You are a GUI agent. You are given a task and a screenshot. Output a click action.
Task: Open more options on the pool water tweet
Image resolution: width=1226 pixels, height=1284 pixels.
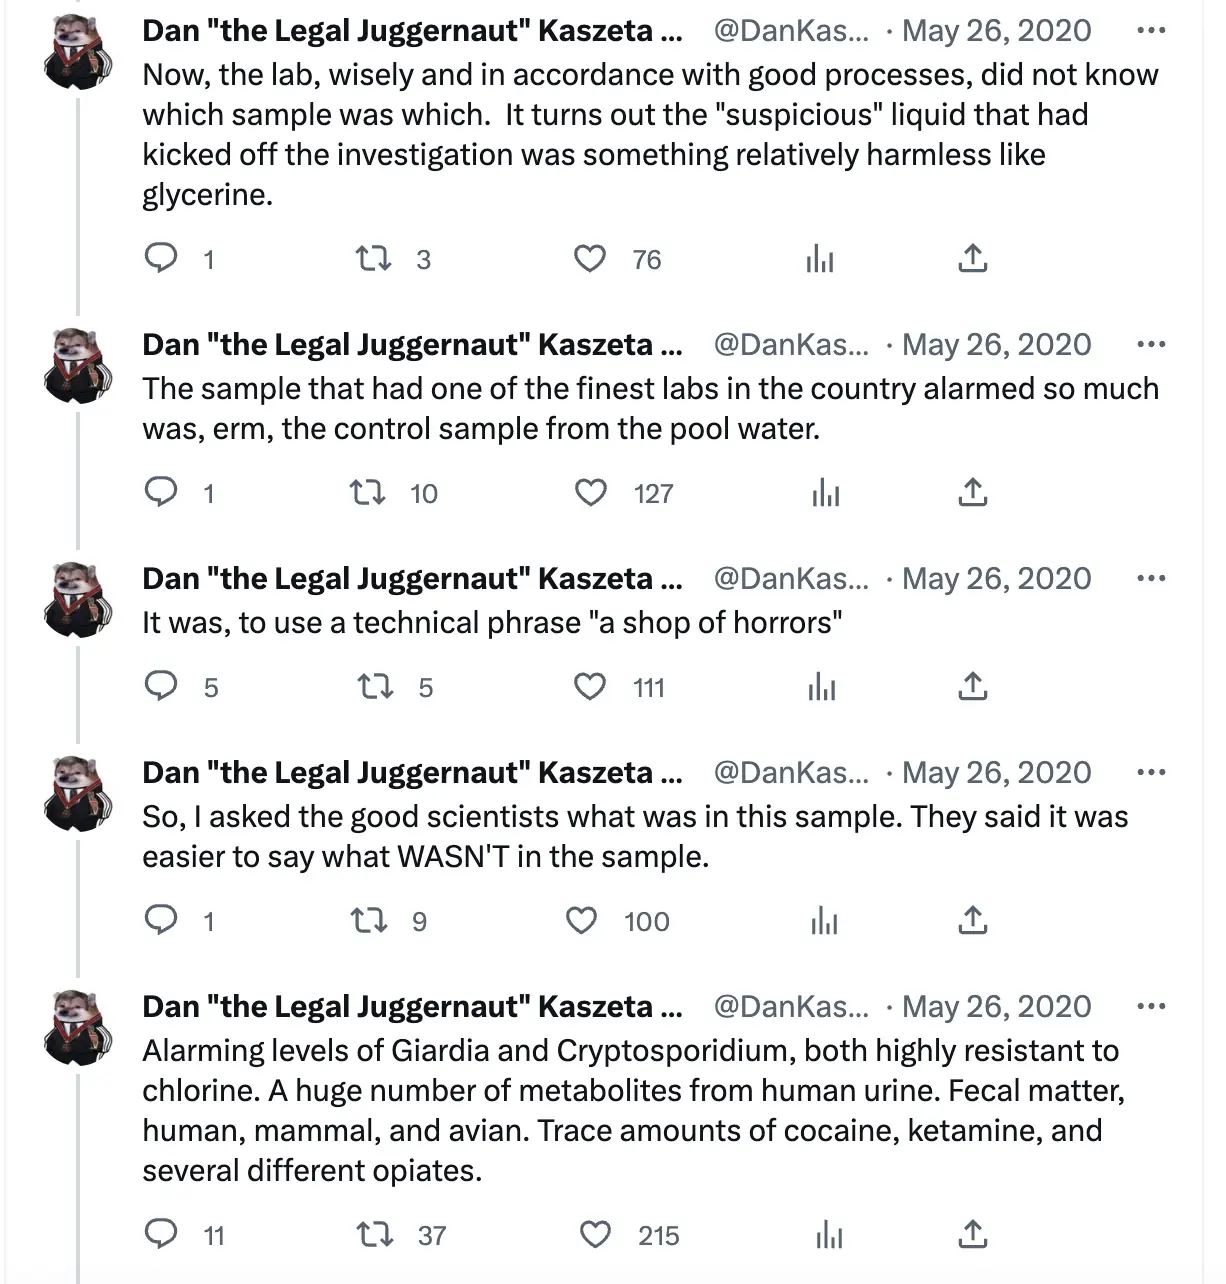[x=1151, y=345]
